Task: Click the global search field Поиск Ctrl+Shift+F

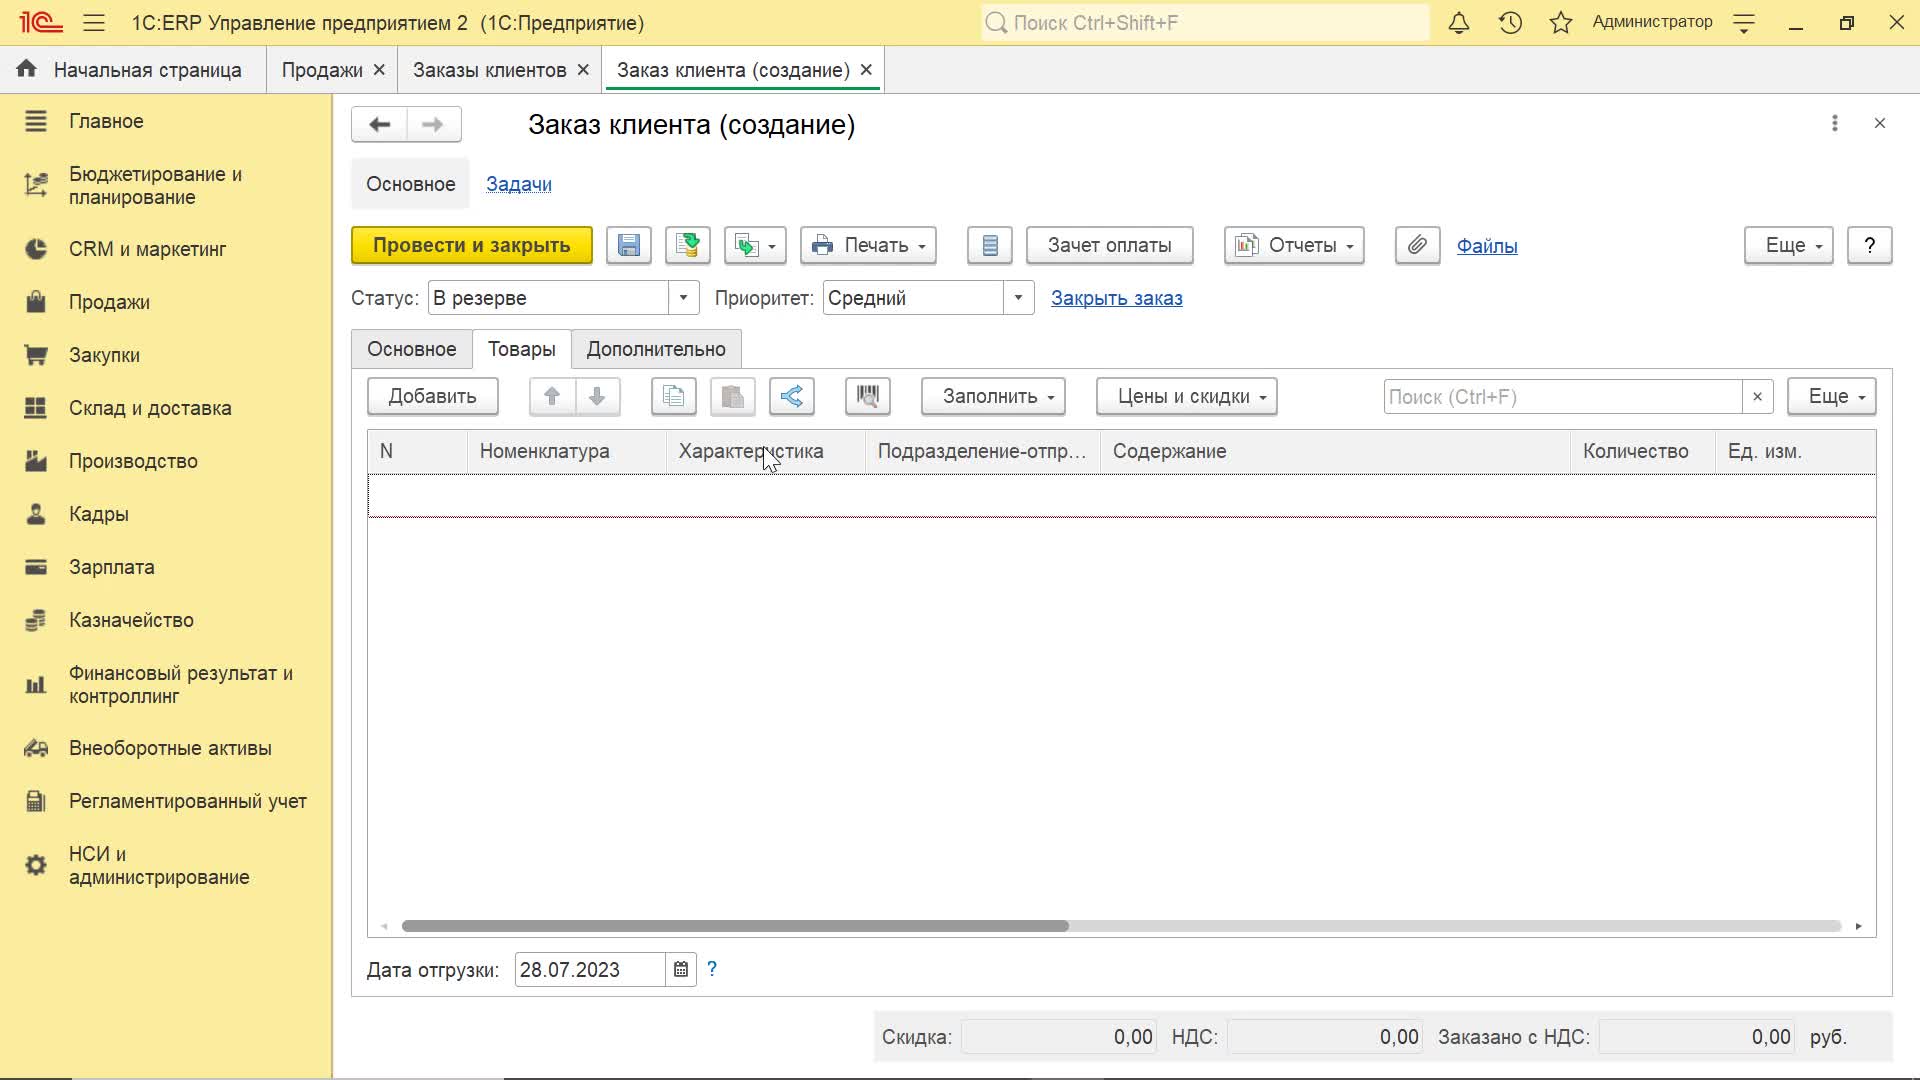Action: pyautogui.click(x=1205, y=22)
